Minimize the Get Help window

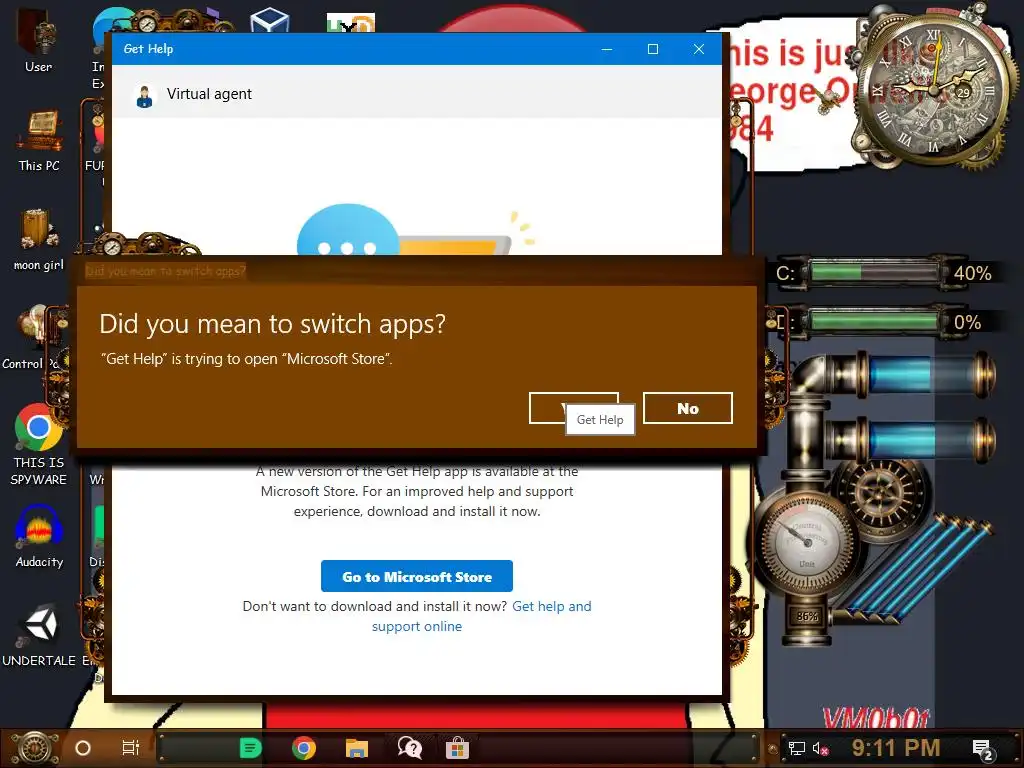[x=607, y=49]
